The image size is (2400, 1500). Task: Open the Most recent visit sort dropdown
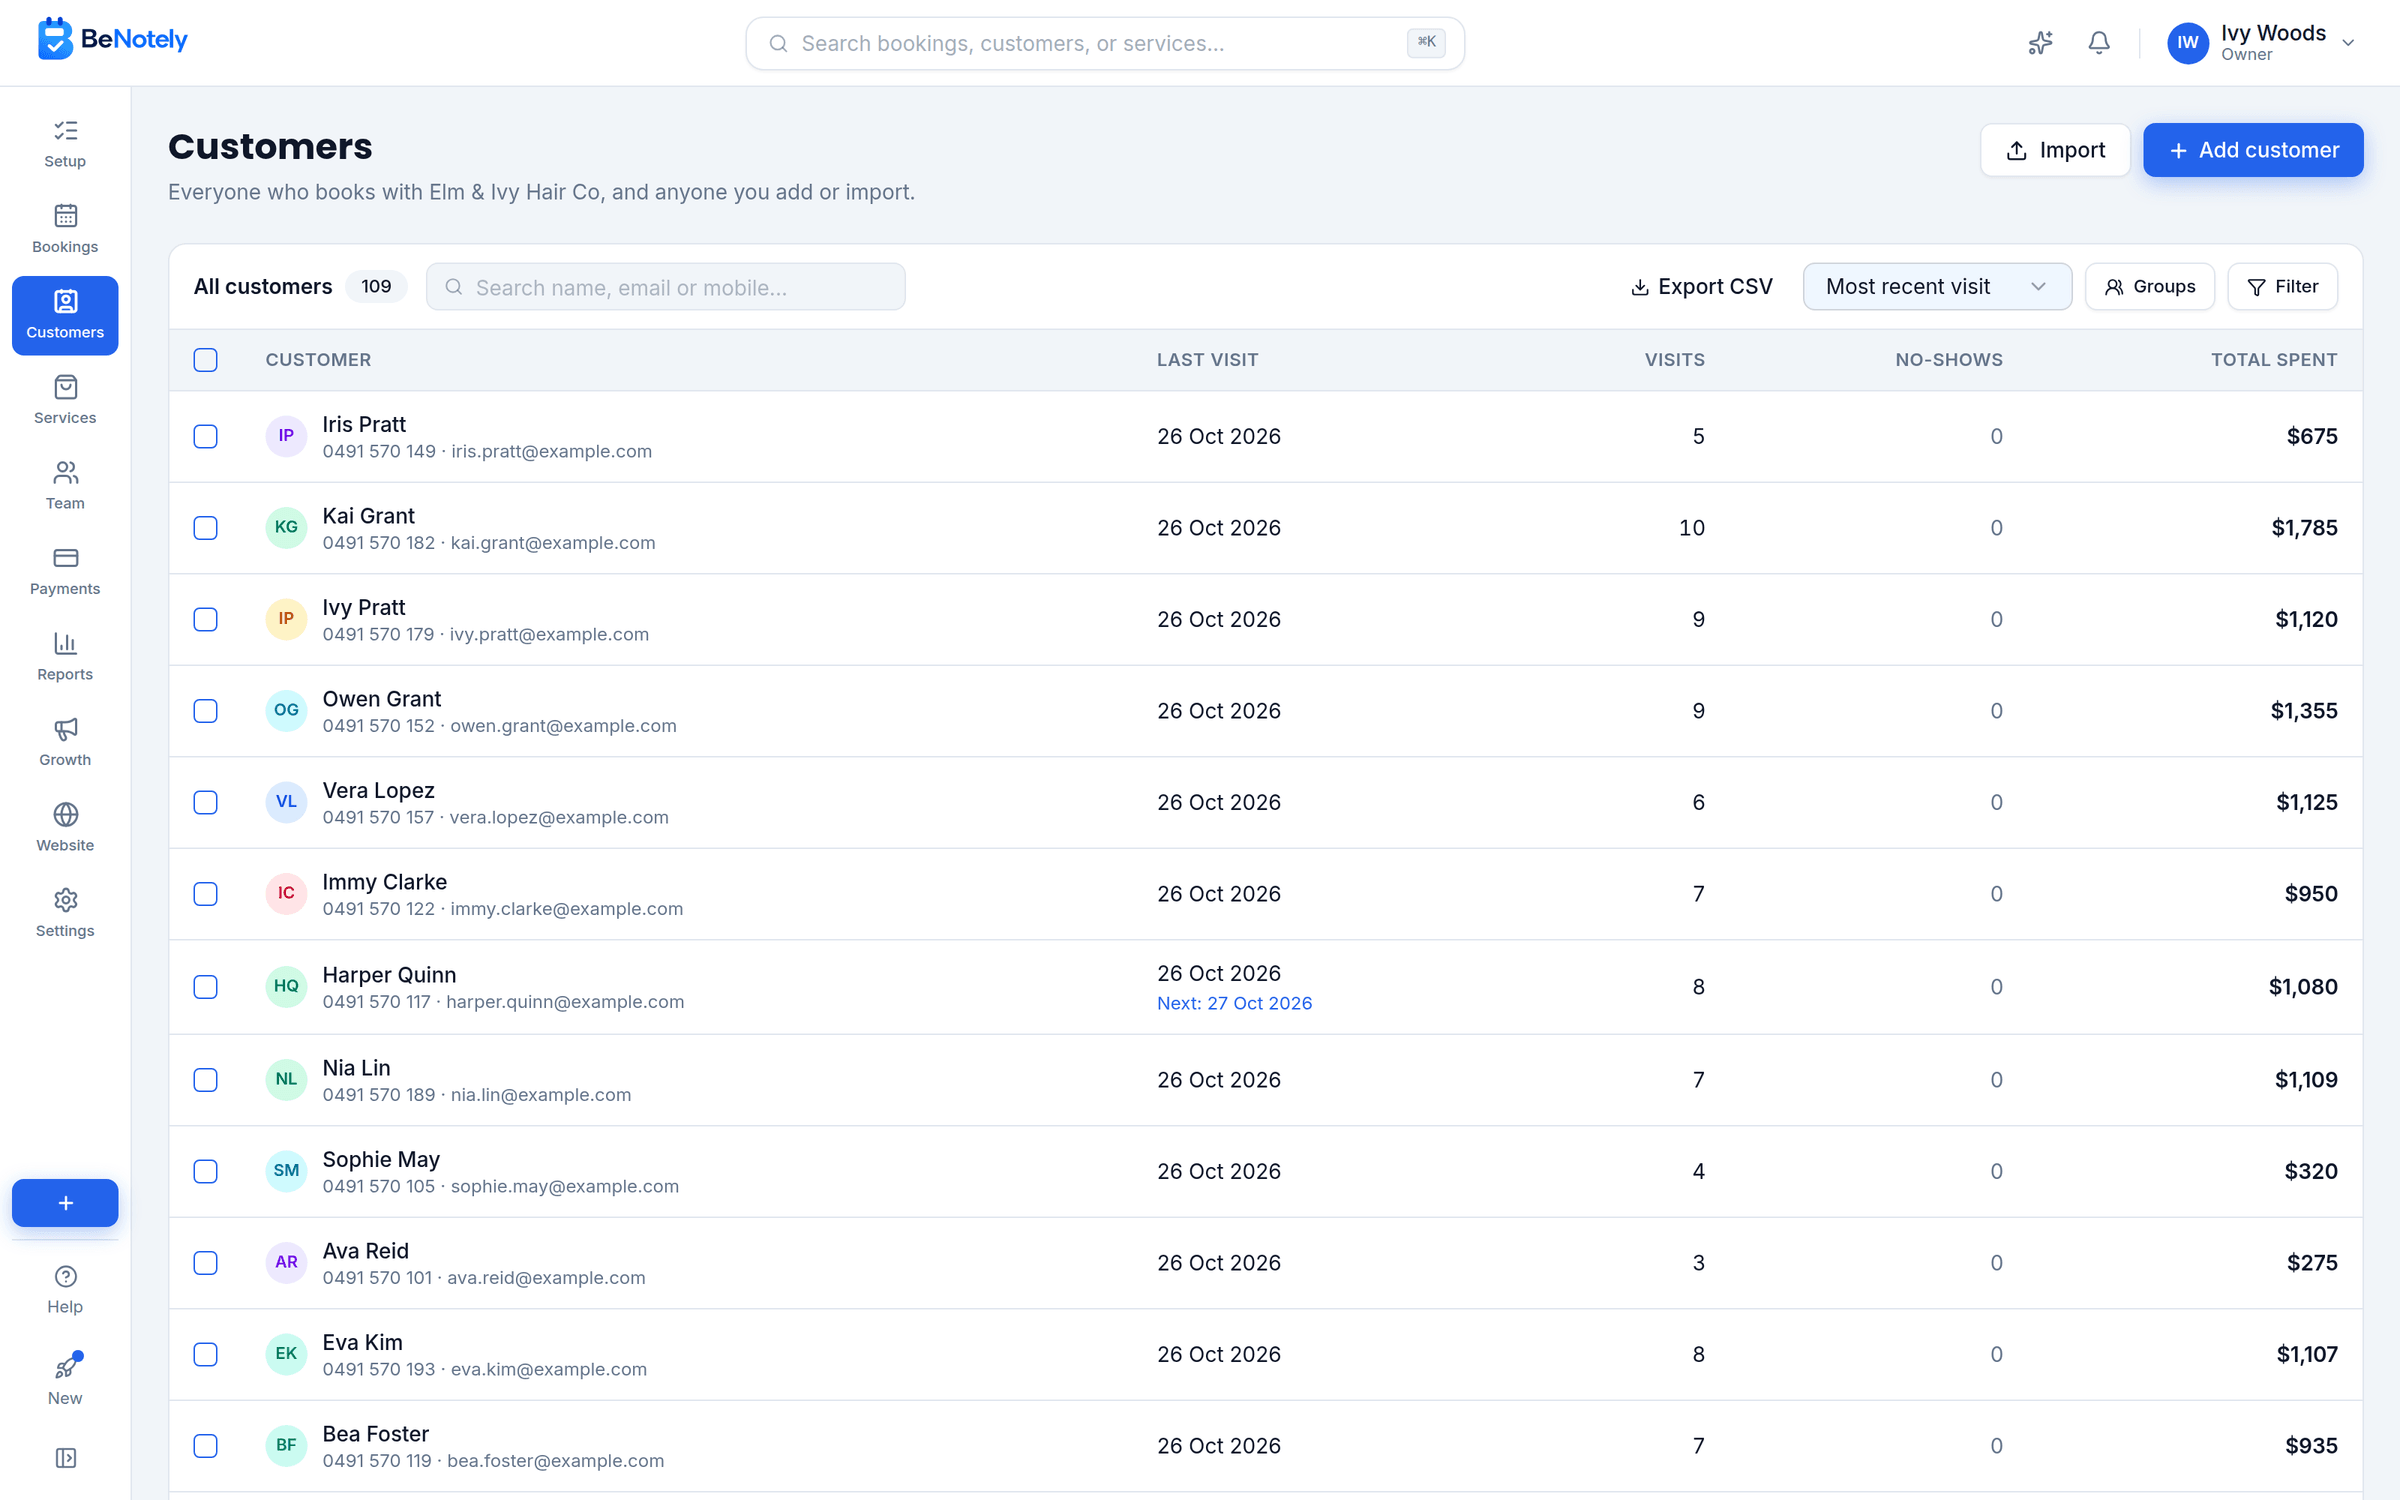click(1937, 287)
